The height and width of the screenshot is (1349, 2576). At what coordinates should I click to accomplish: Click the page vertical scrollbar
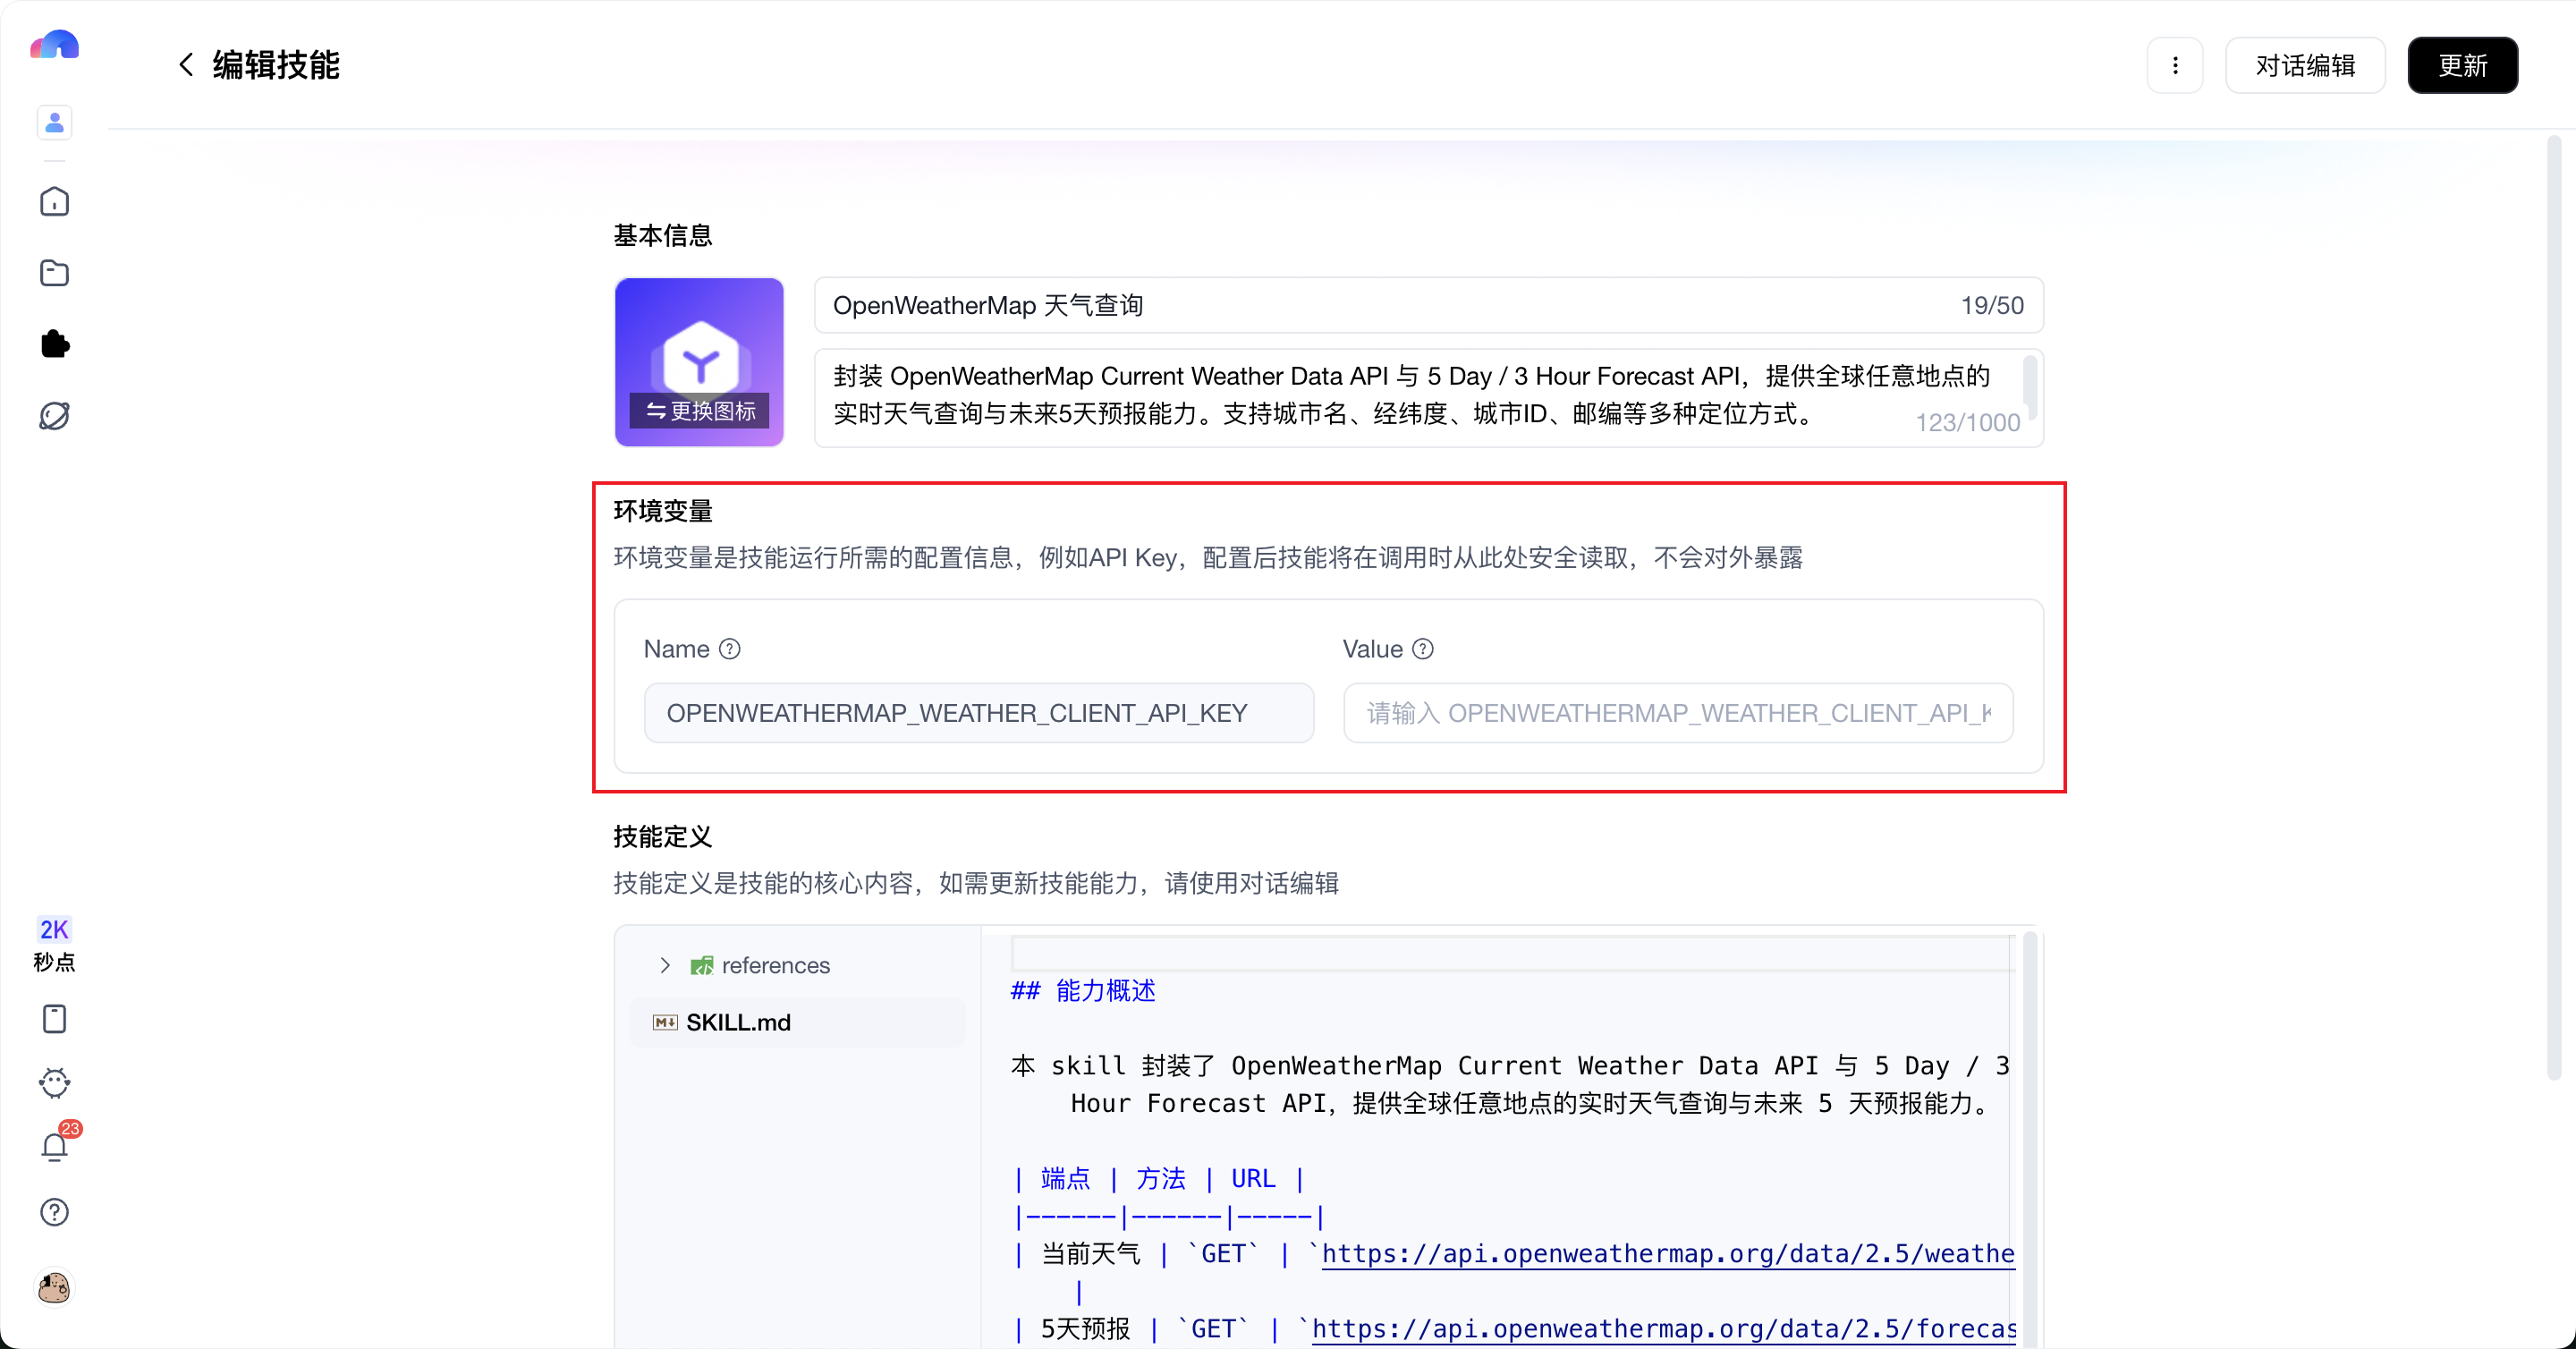click(2553, 610)
